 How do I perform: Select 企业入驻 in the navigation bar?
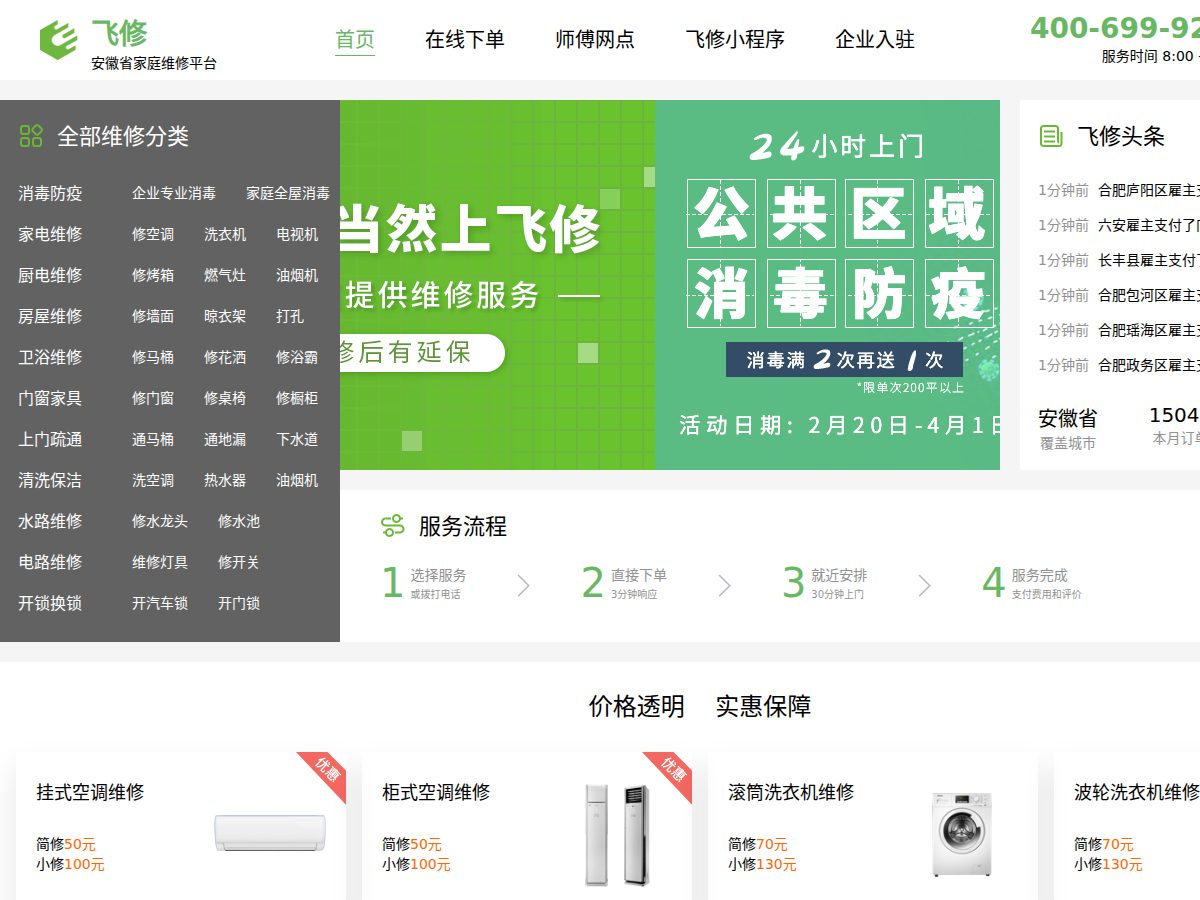pyautogui.click(x=875, y=40)
